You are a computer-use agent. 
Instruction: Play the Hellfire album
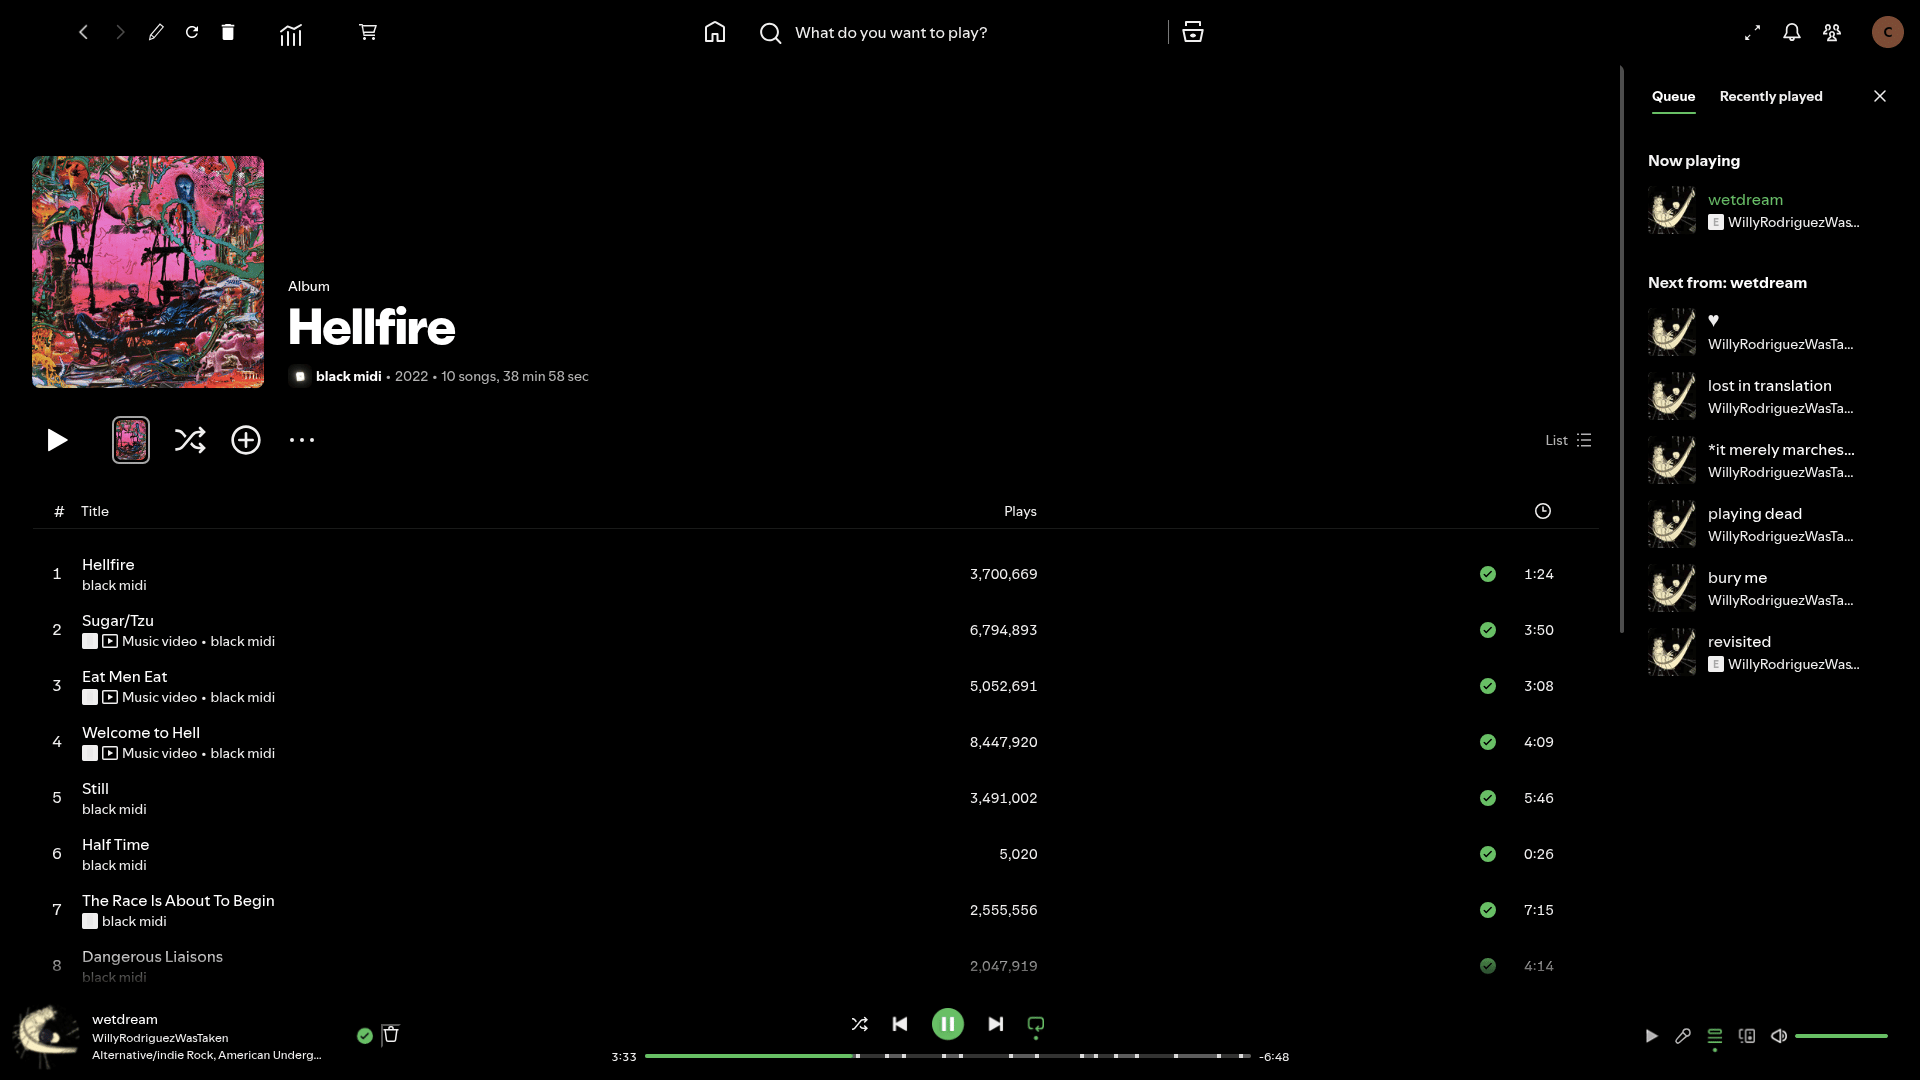point(57,440)
